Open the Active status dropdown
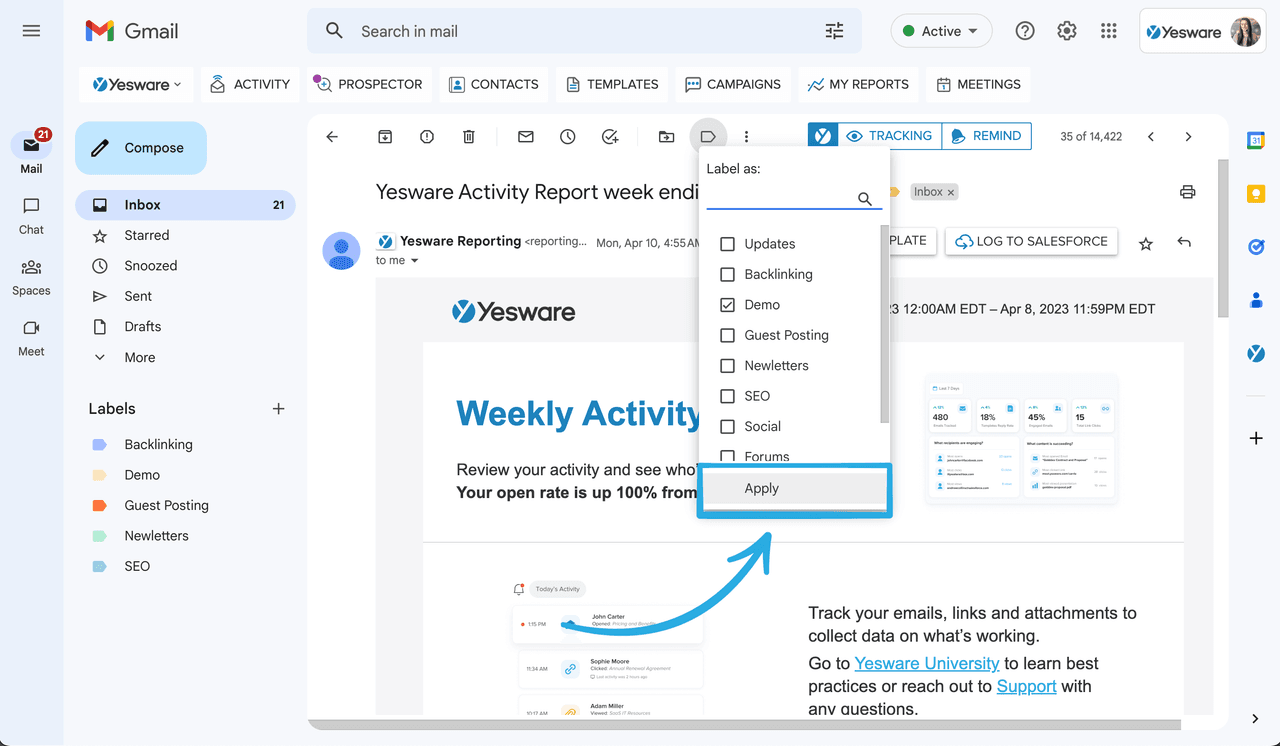Viewport: 1280px width, 746px height. (x=941, y=31)
